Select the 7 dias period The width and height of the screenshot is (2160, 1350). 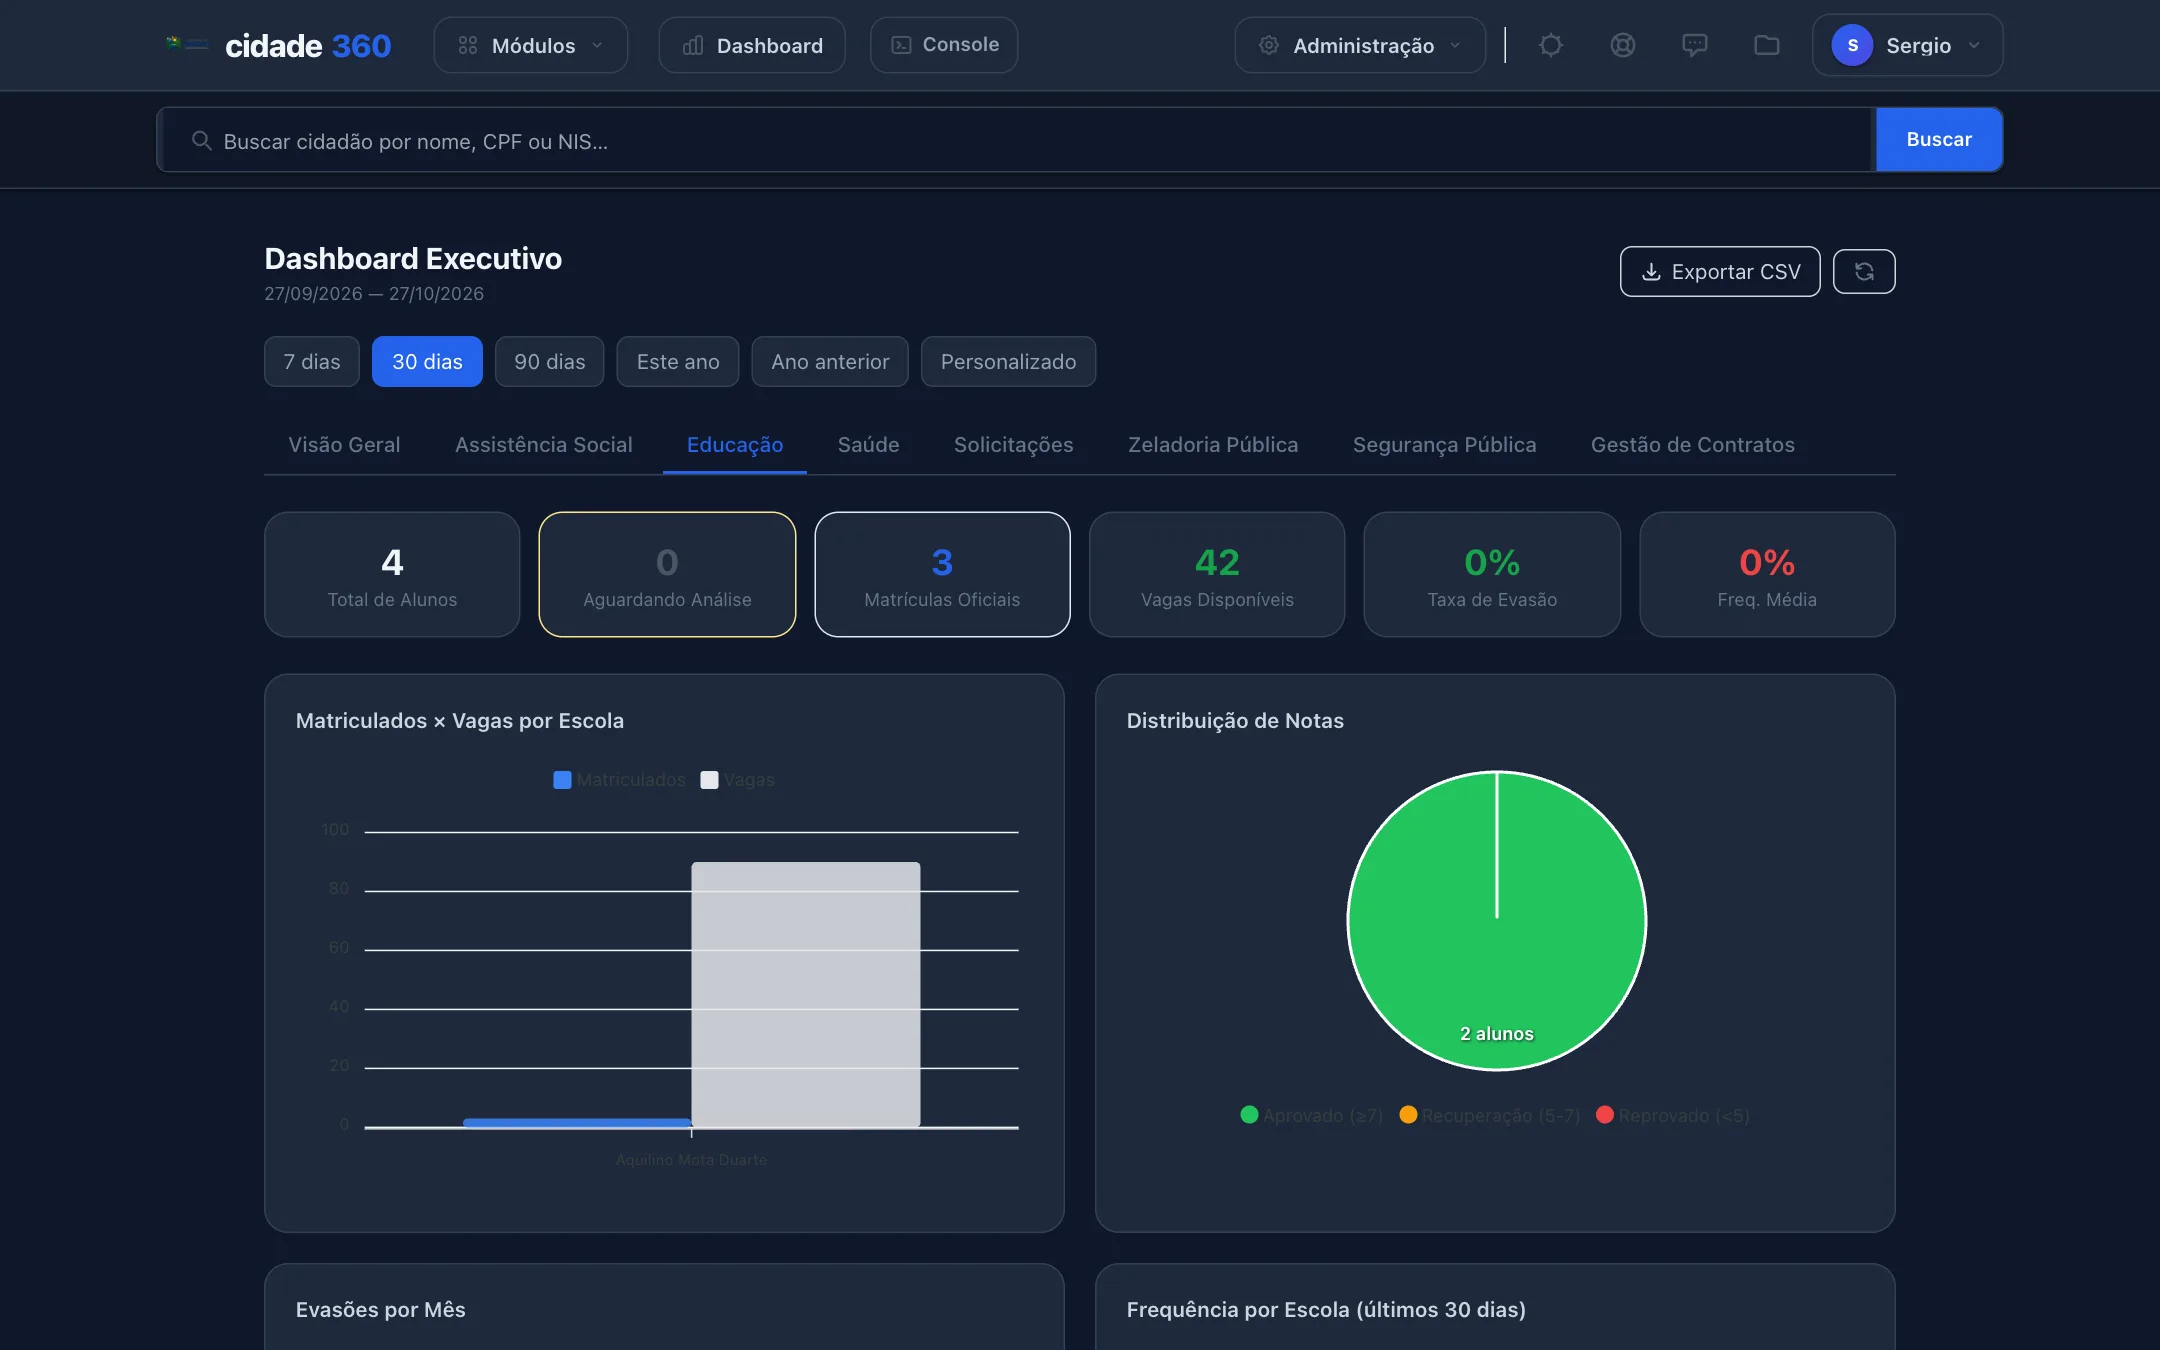pyautogui.click(x=312, y=361)
